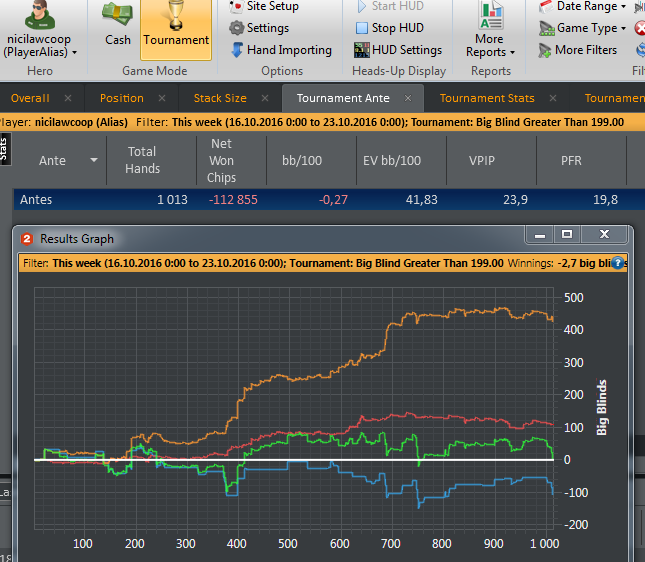
Task: Open Ante column header dropdown arrow
Action: 94,160
